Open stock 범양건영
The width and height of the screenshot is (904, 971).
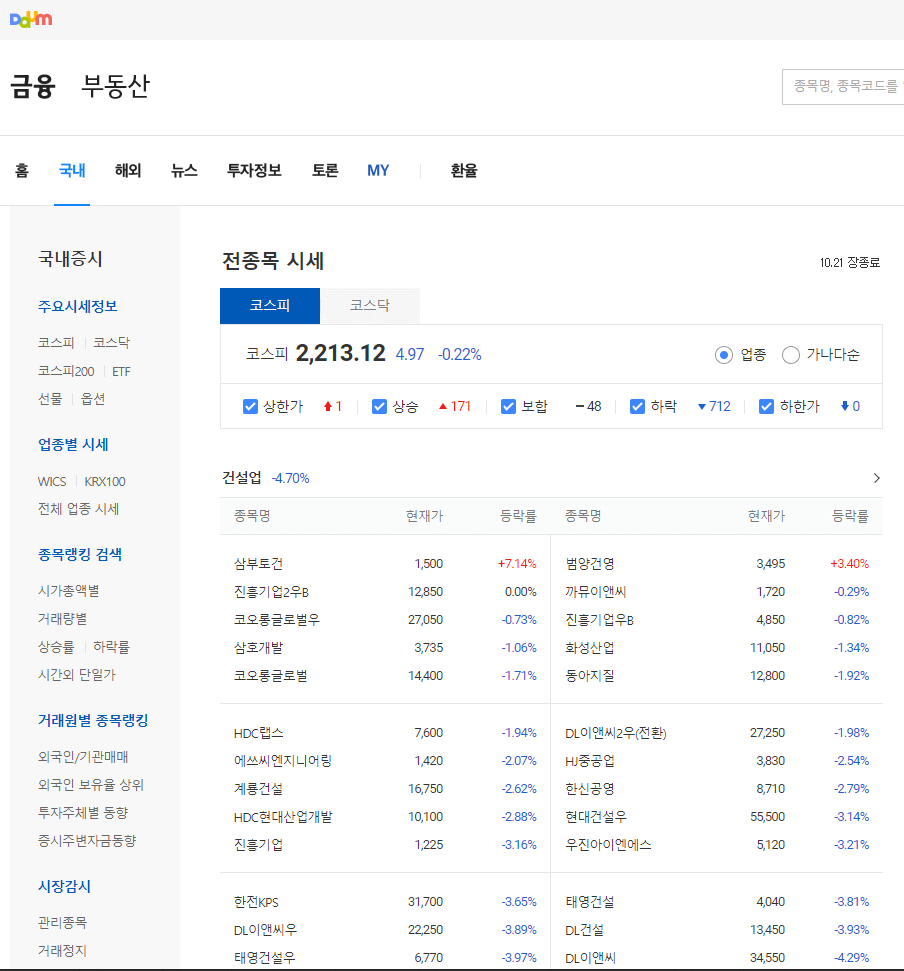coord(589,564)
